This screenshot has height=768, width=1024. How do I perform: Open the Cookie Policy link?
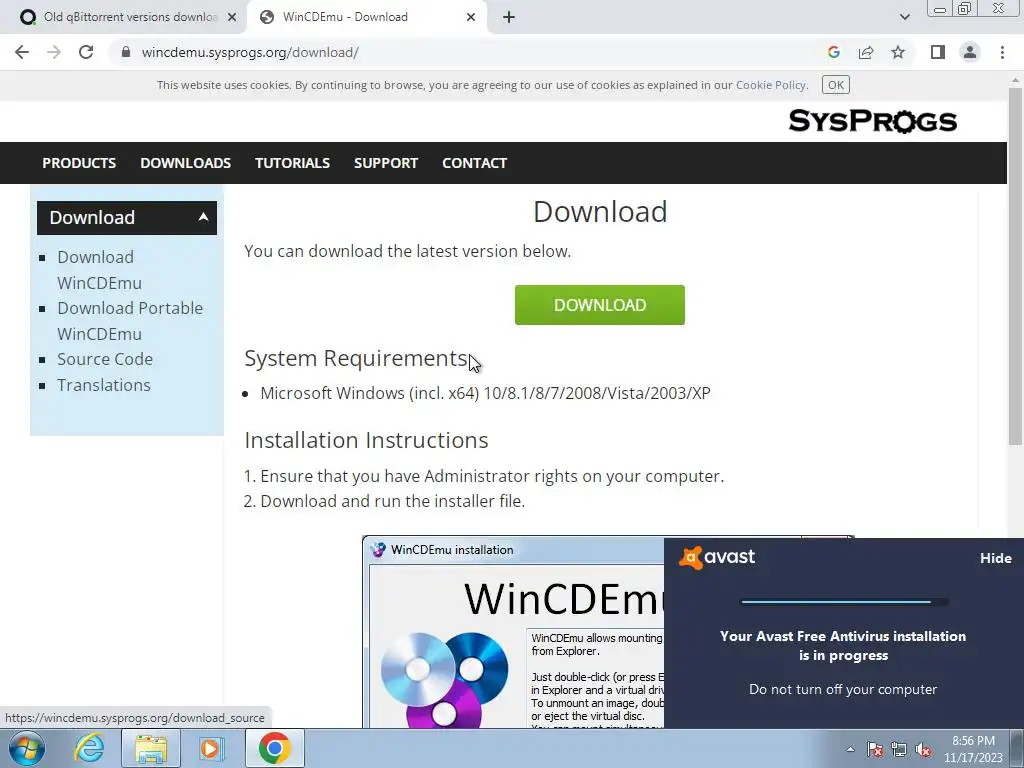(771, 85)
